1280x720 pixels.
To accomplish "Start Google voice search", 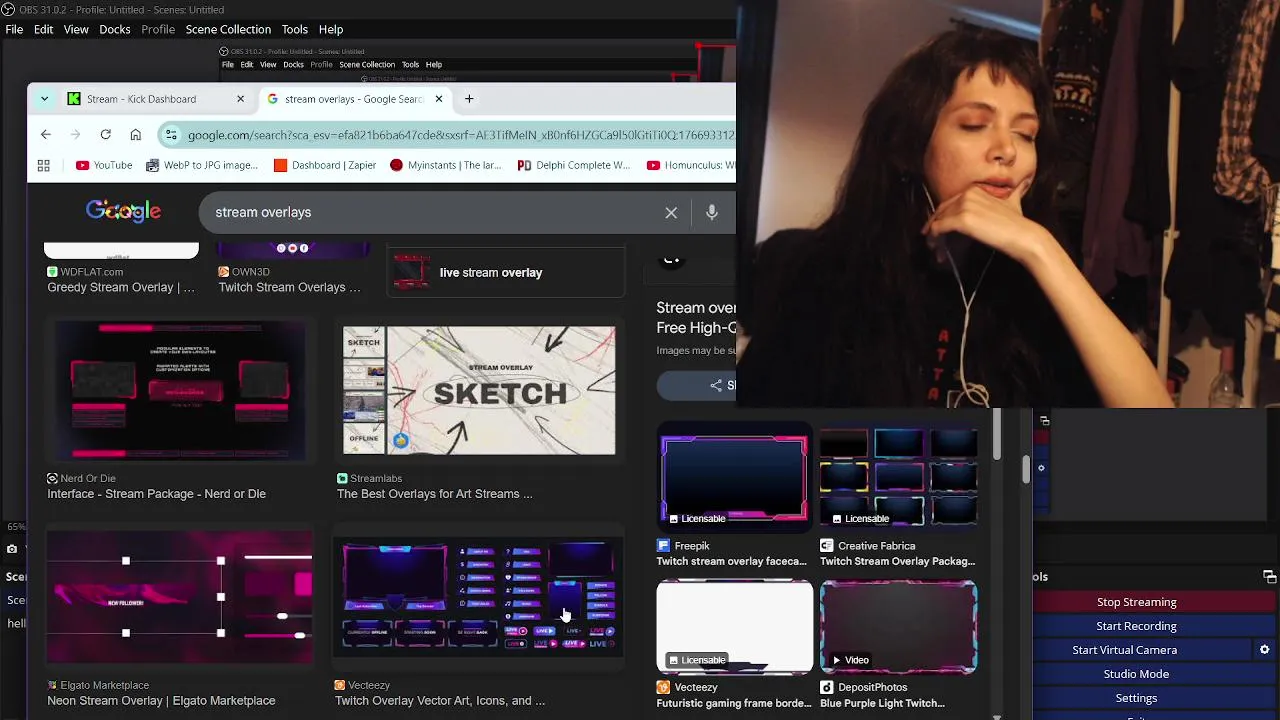I will (x=712, y=212).
